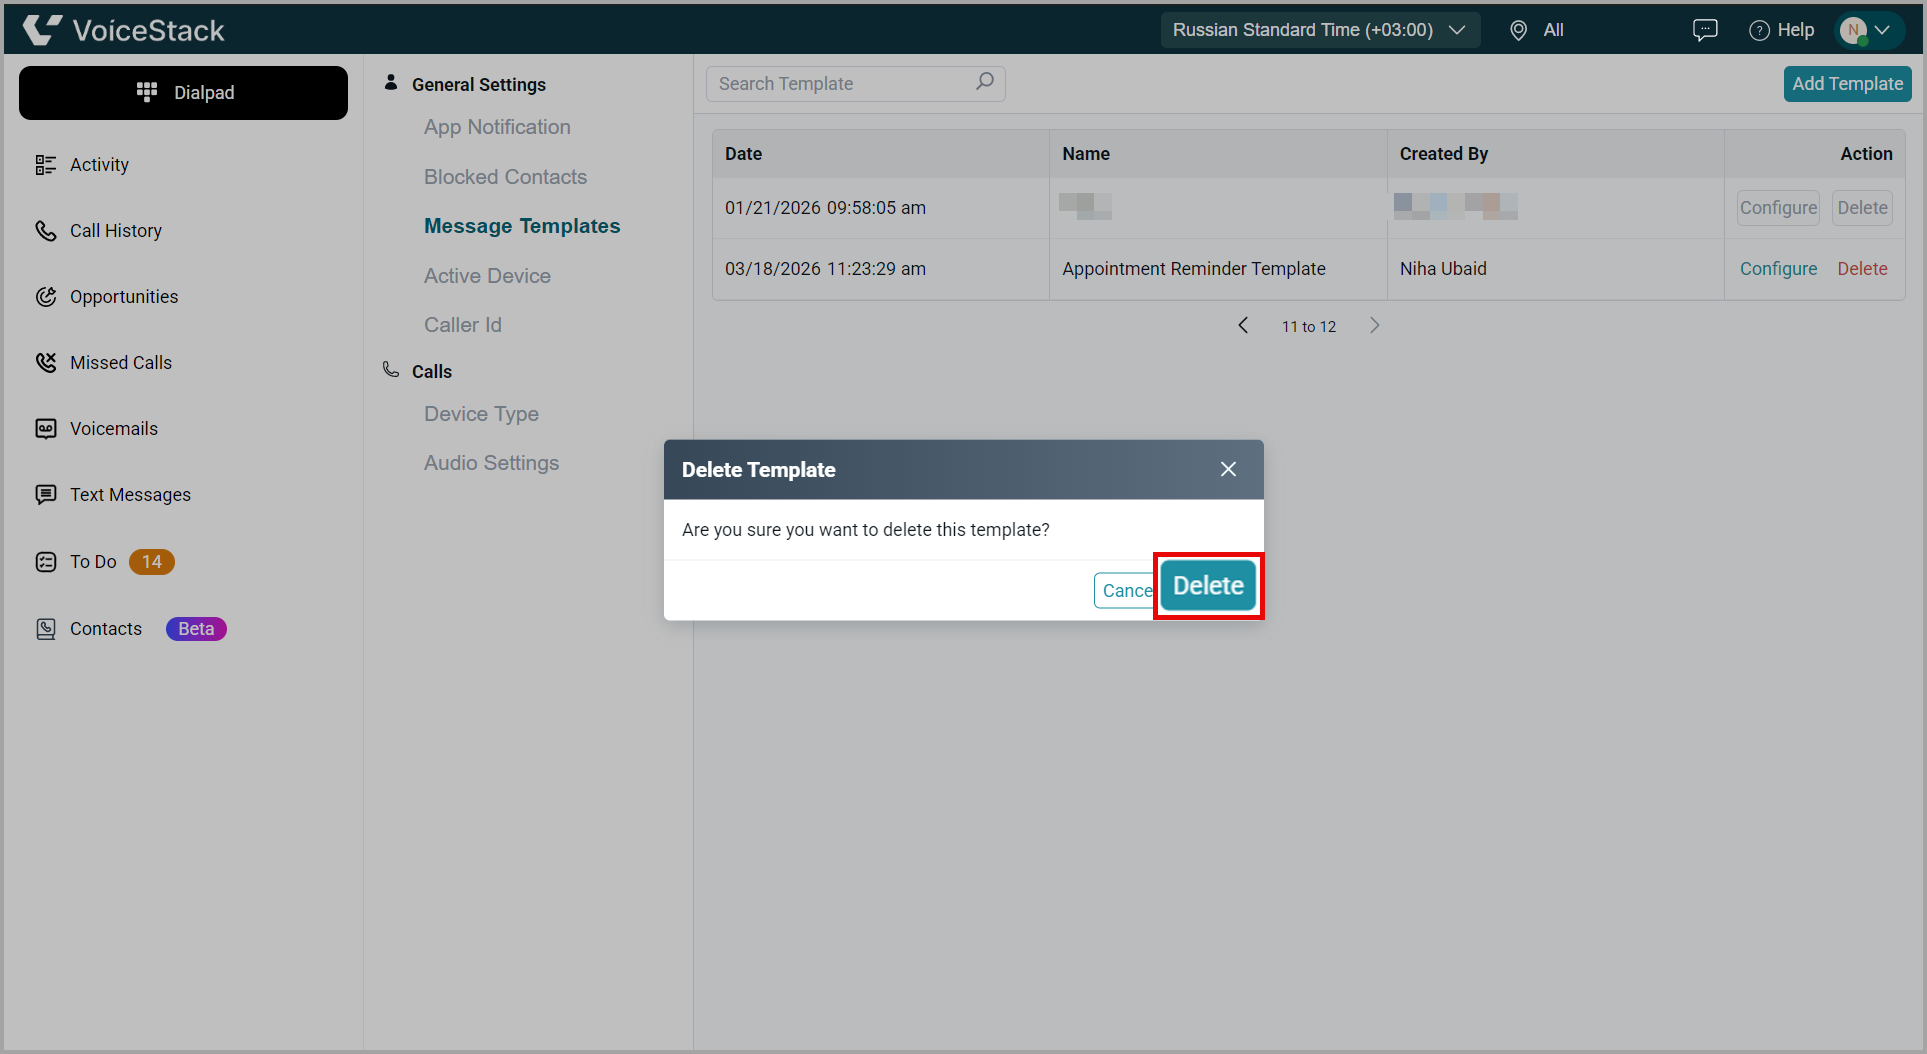Open the Contacts section

click(x=106, y=629)
